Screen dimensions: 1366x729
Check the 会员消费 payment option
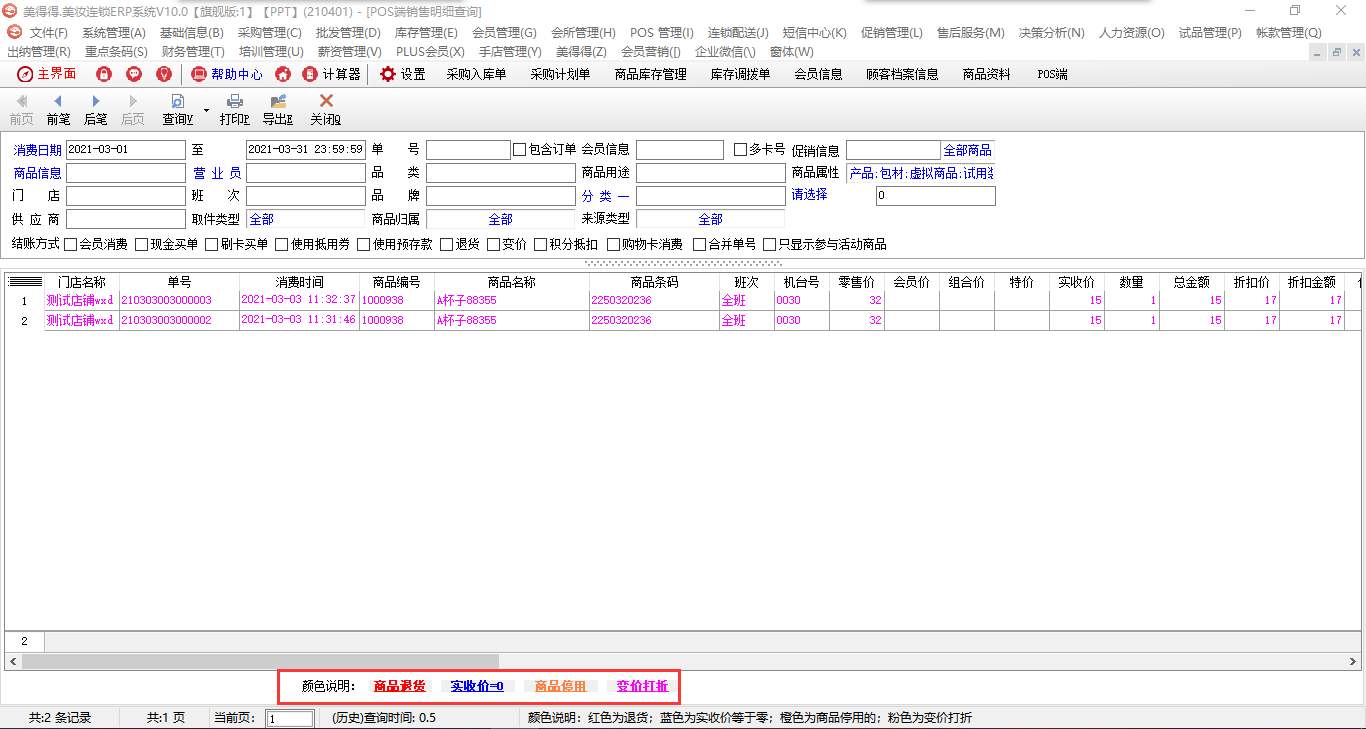tap(71, 244)
